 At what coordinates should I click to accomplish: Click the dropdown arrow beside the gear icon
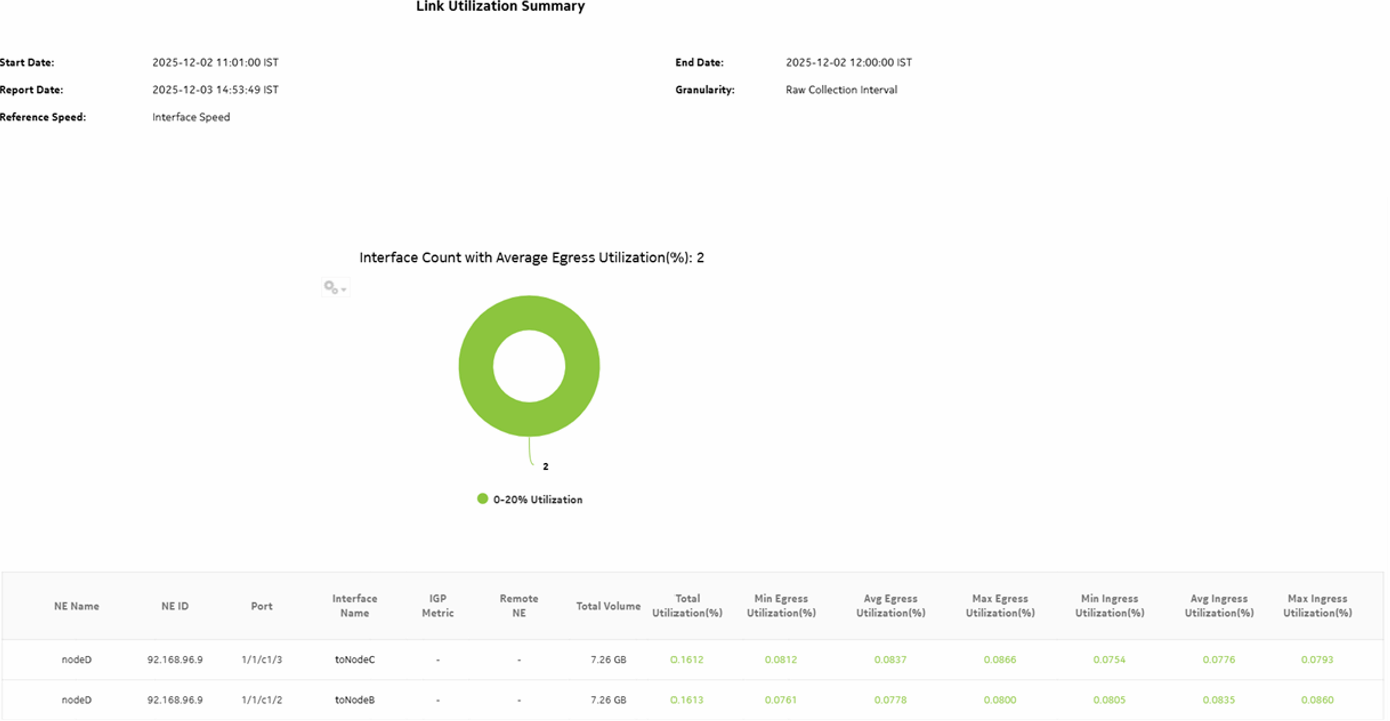pyautogui.click(x=343, y=289)
